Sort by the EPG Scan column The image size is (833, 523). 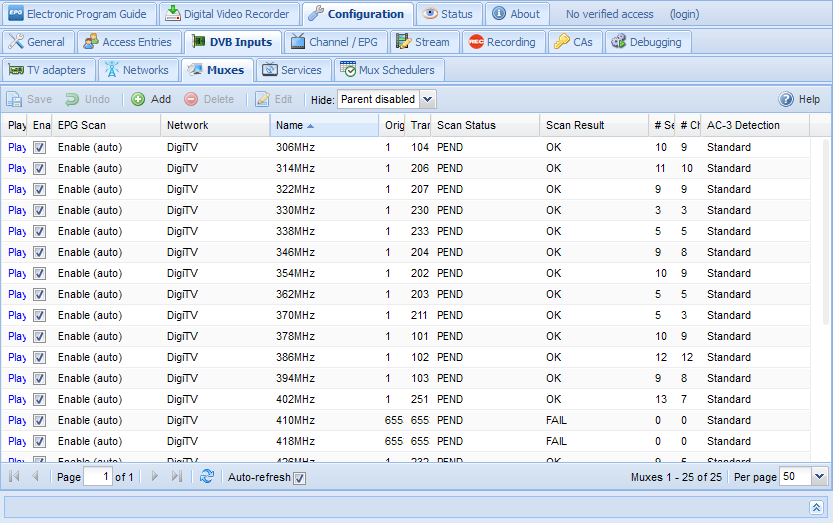click(x=106, y=125)
